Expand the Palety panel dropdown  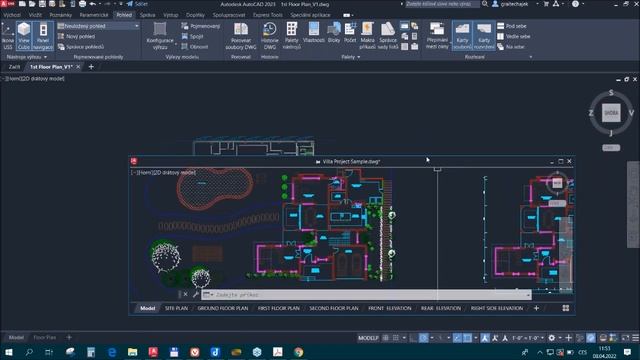click(351, 57)
